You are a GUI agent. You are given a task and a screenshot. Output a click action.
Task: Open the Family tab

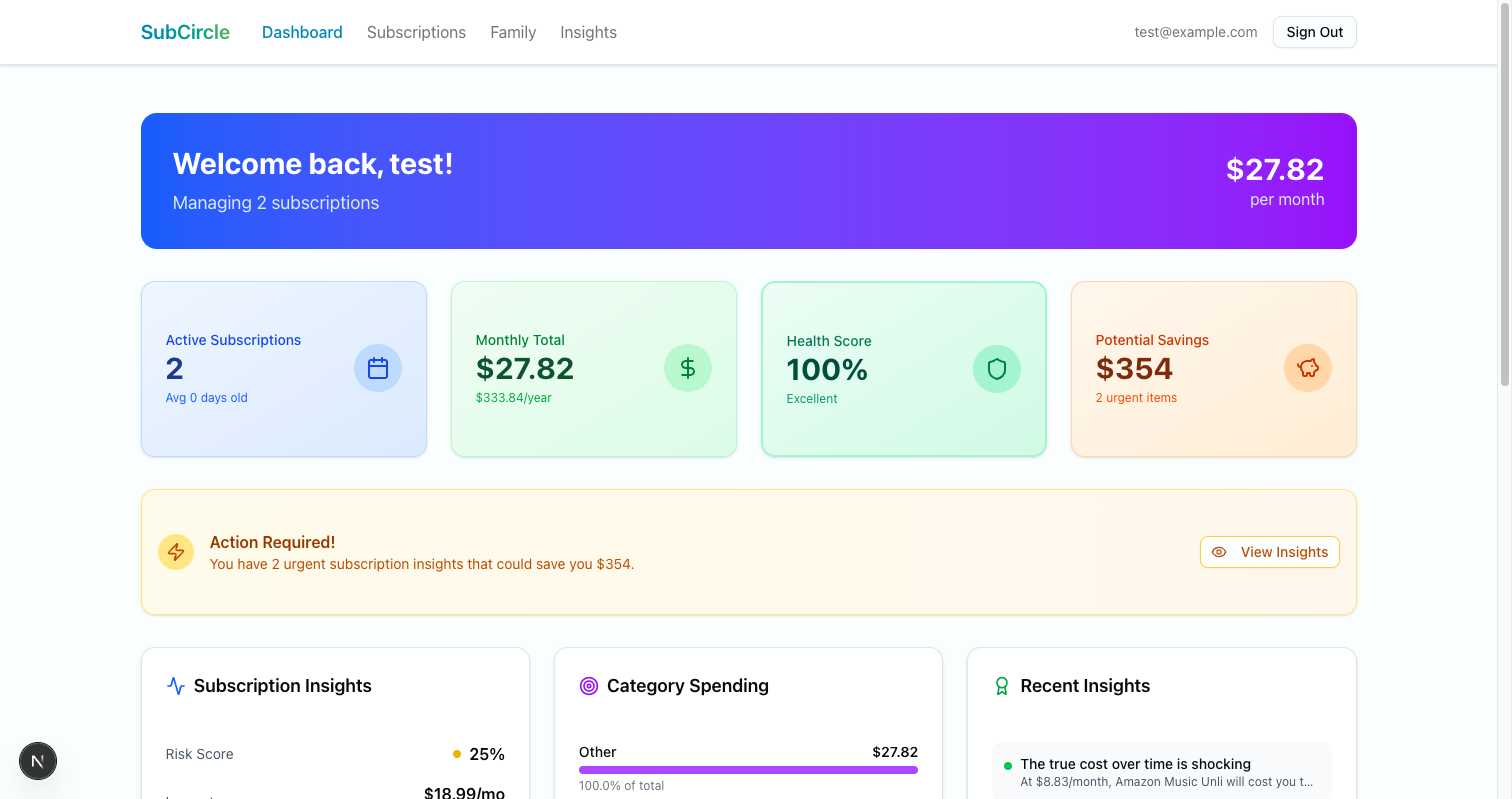point(513,32)
